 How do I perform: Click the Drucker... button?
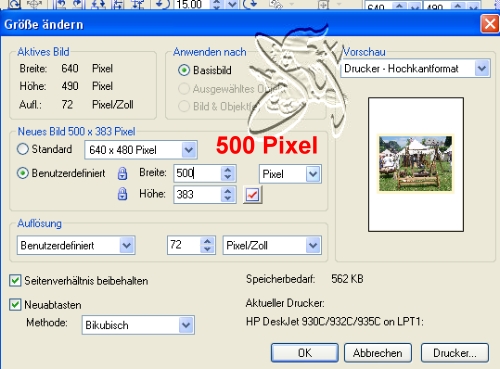(455, 353)
